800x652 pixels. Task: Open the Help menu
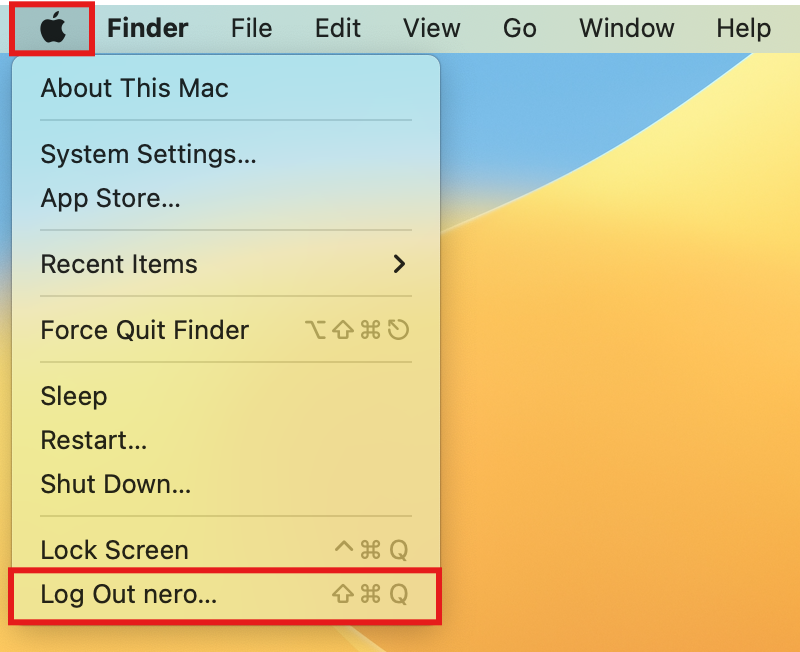coord(743,28)
